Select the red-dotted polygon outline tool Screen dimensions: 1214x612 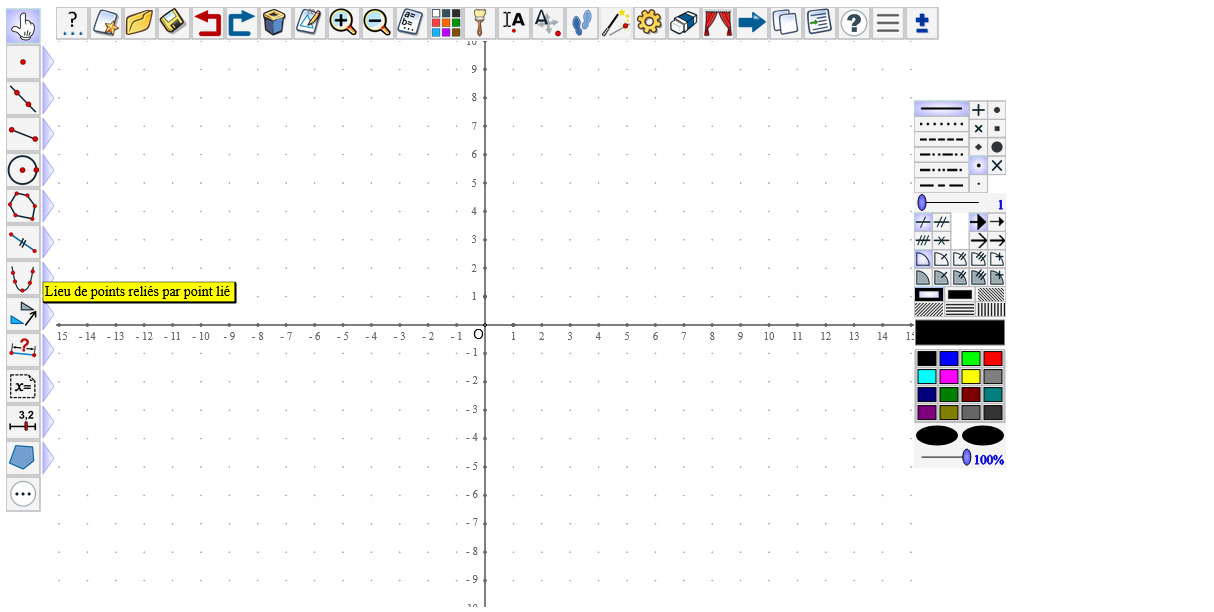tap(23, 206)
